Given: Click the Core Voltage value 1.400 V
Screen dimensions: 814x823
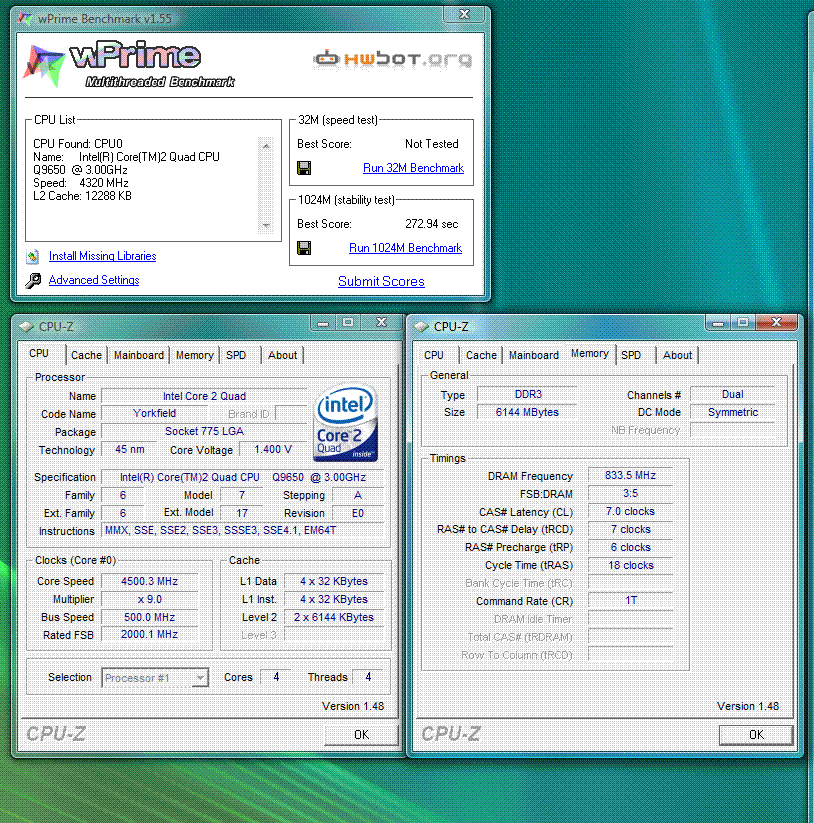Looking at the screenshot, I should pyautogui.click(x=272, y=450).
